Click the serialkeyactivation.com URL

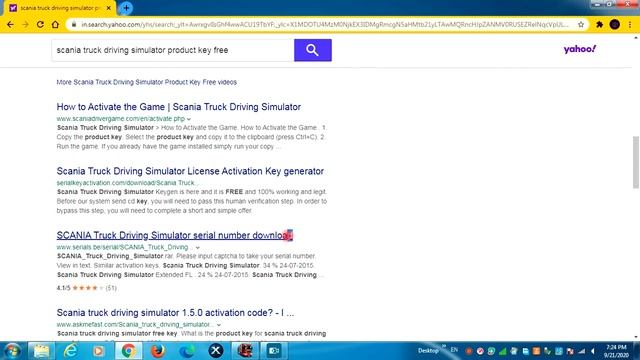tap(127, 183)
